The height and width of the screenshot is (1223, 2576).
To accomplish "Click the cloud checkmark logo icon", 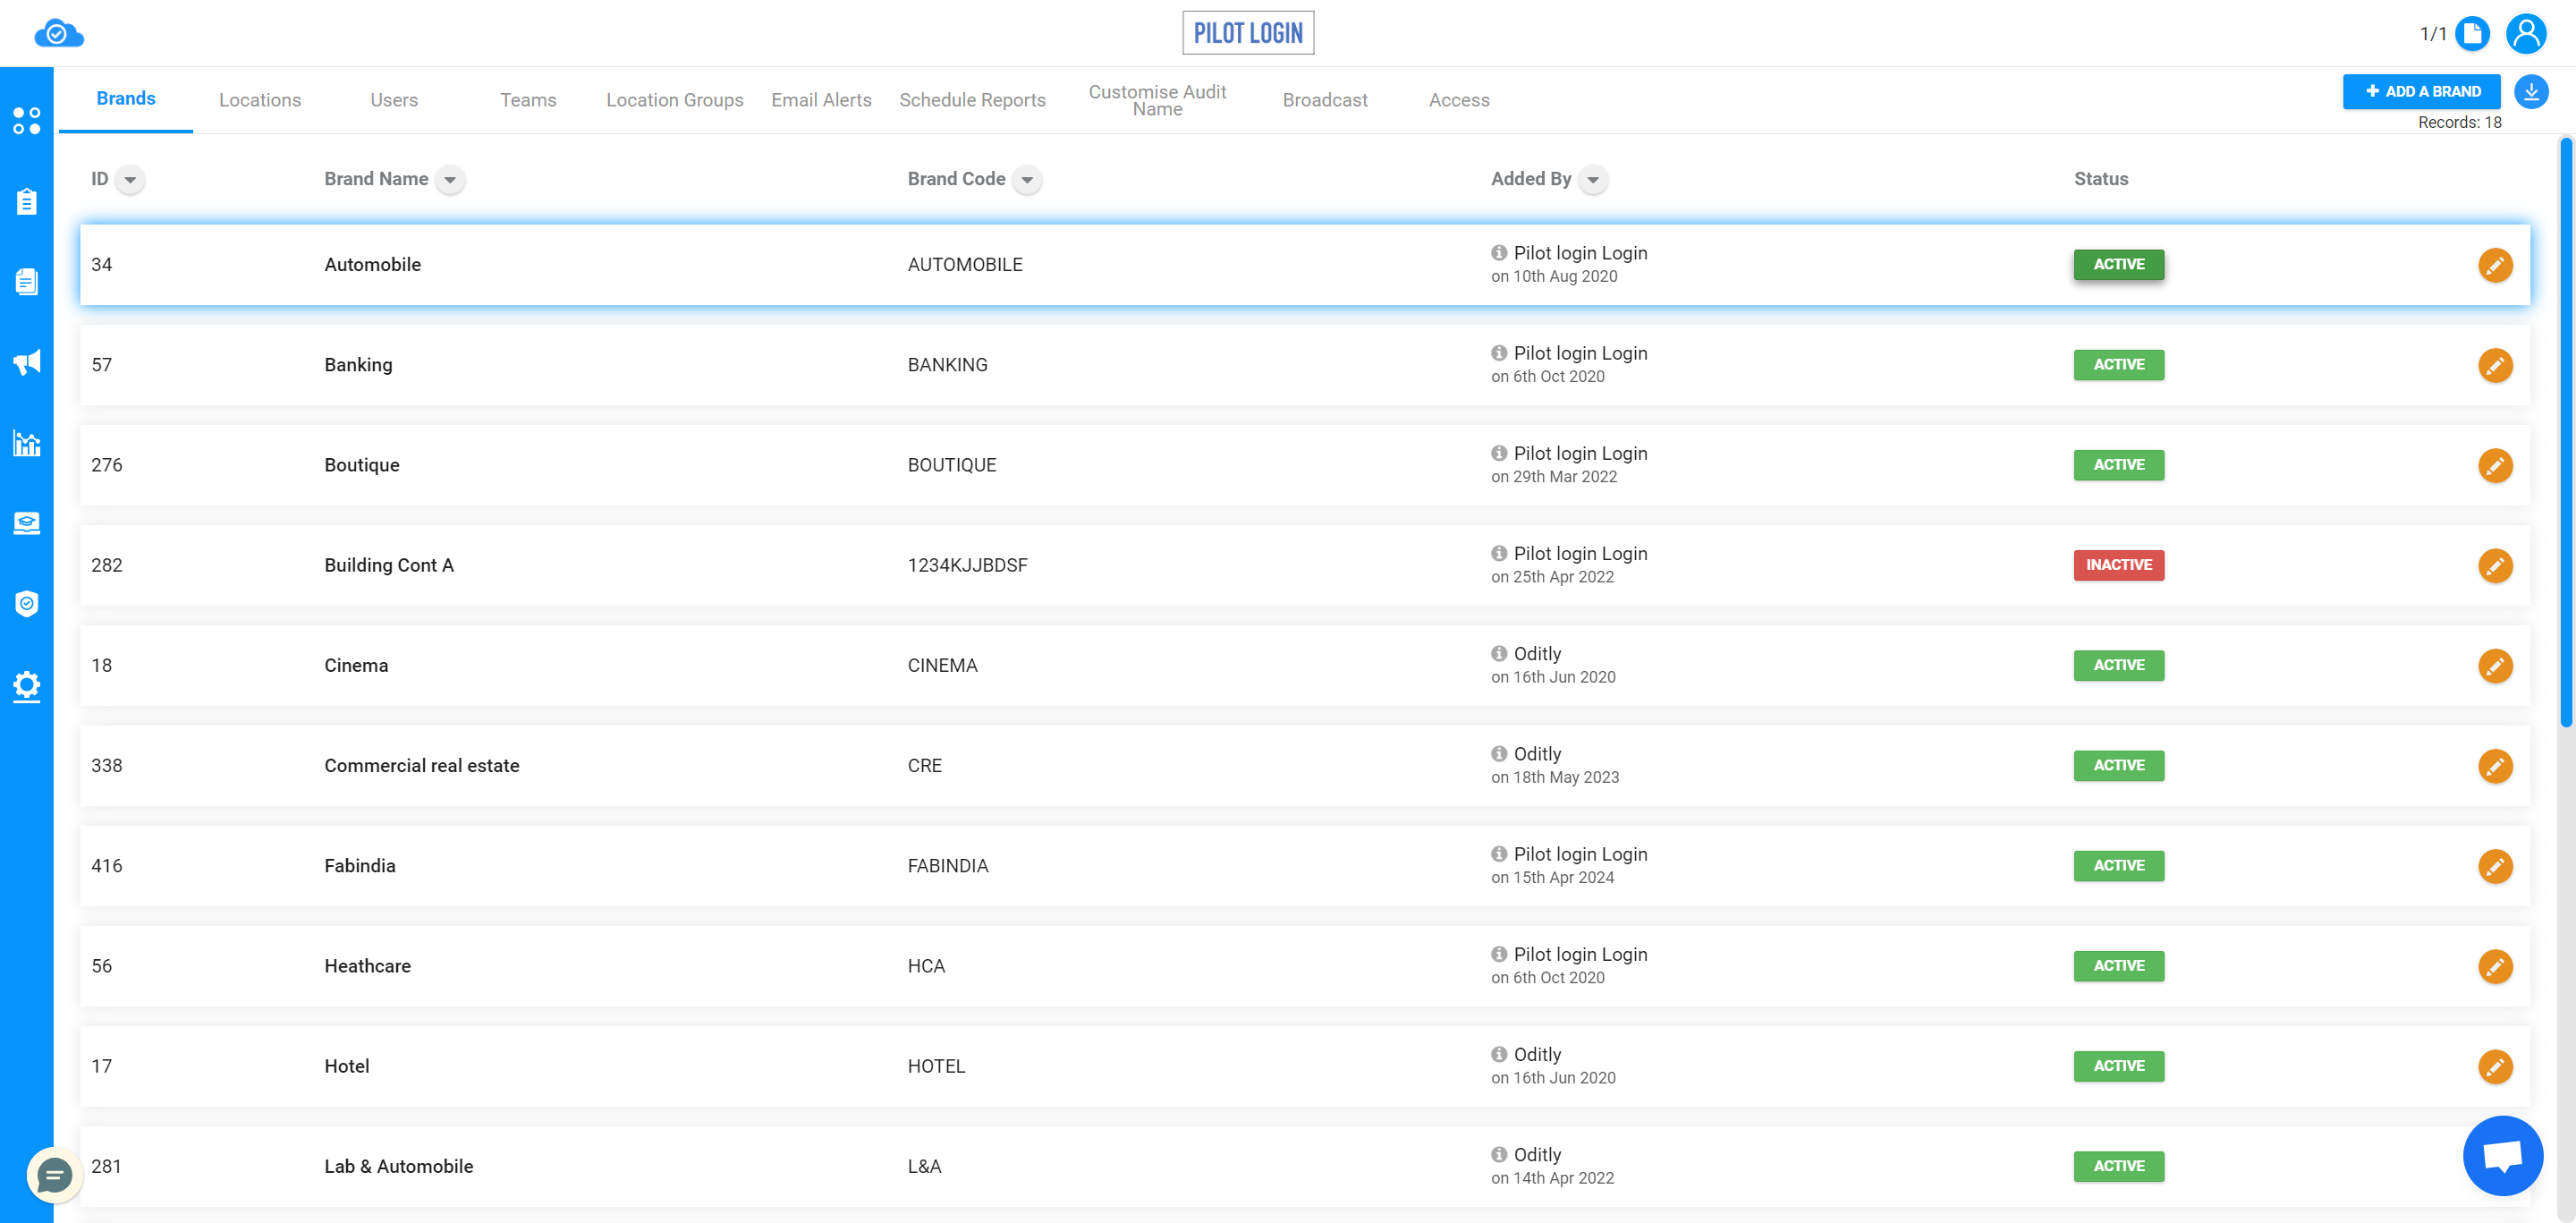I will pyautogui.click(x=59, y=34).
